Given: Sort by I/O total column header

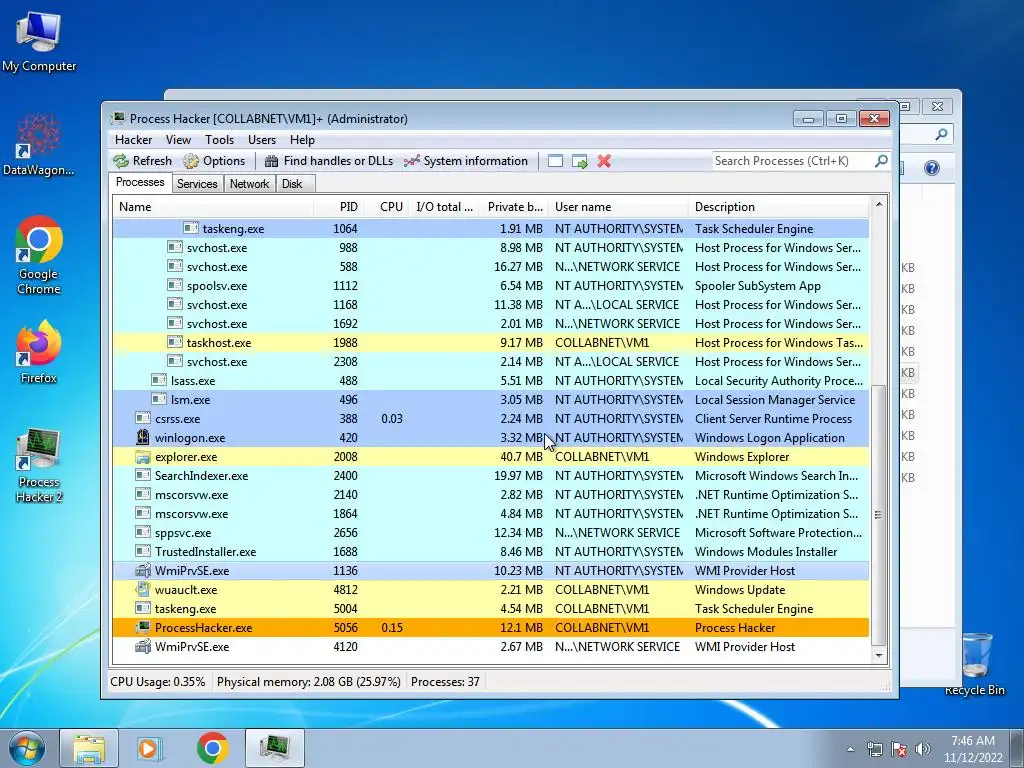Looking at the screenshot, I should [x=445, y=207].
